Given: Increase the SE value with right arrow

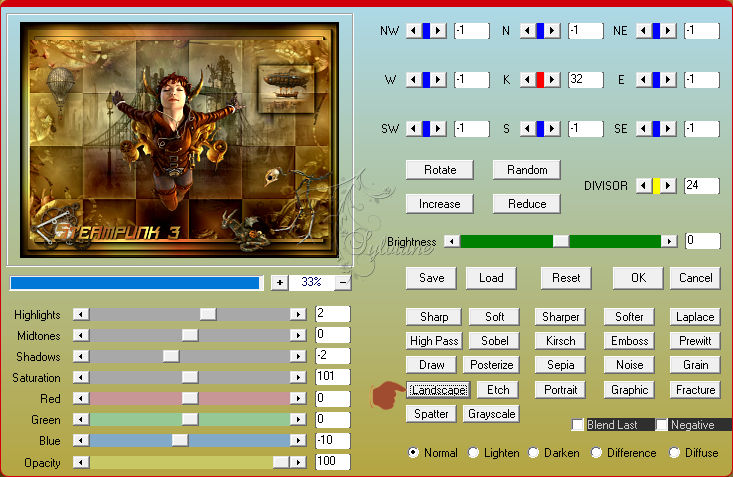Looking at the screenshot, I should pos(668,129).
